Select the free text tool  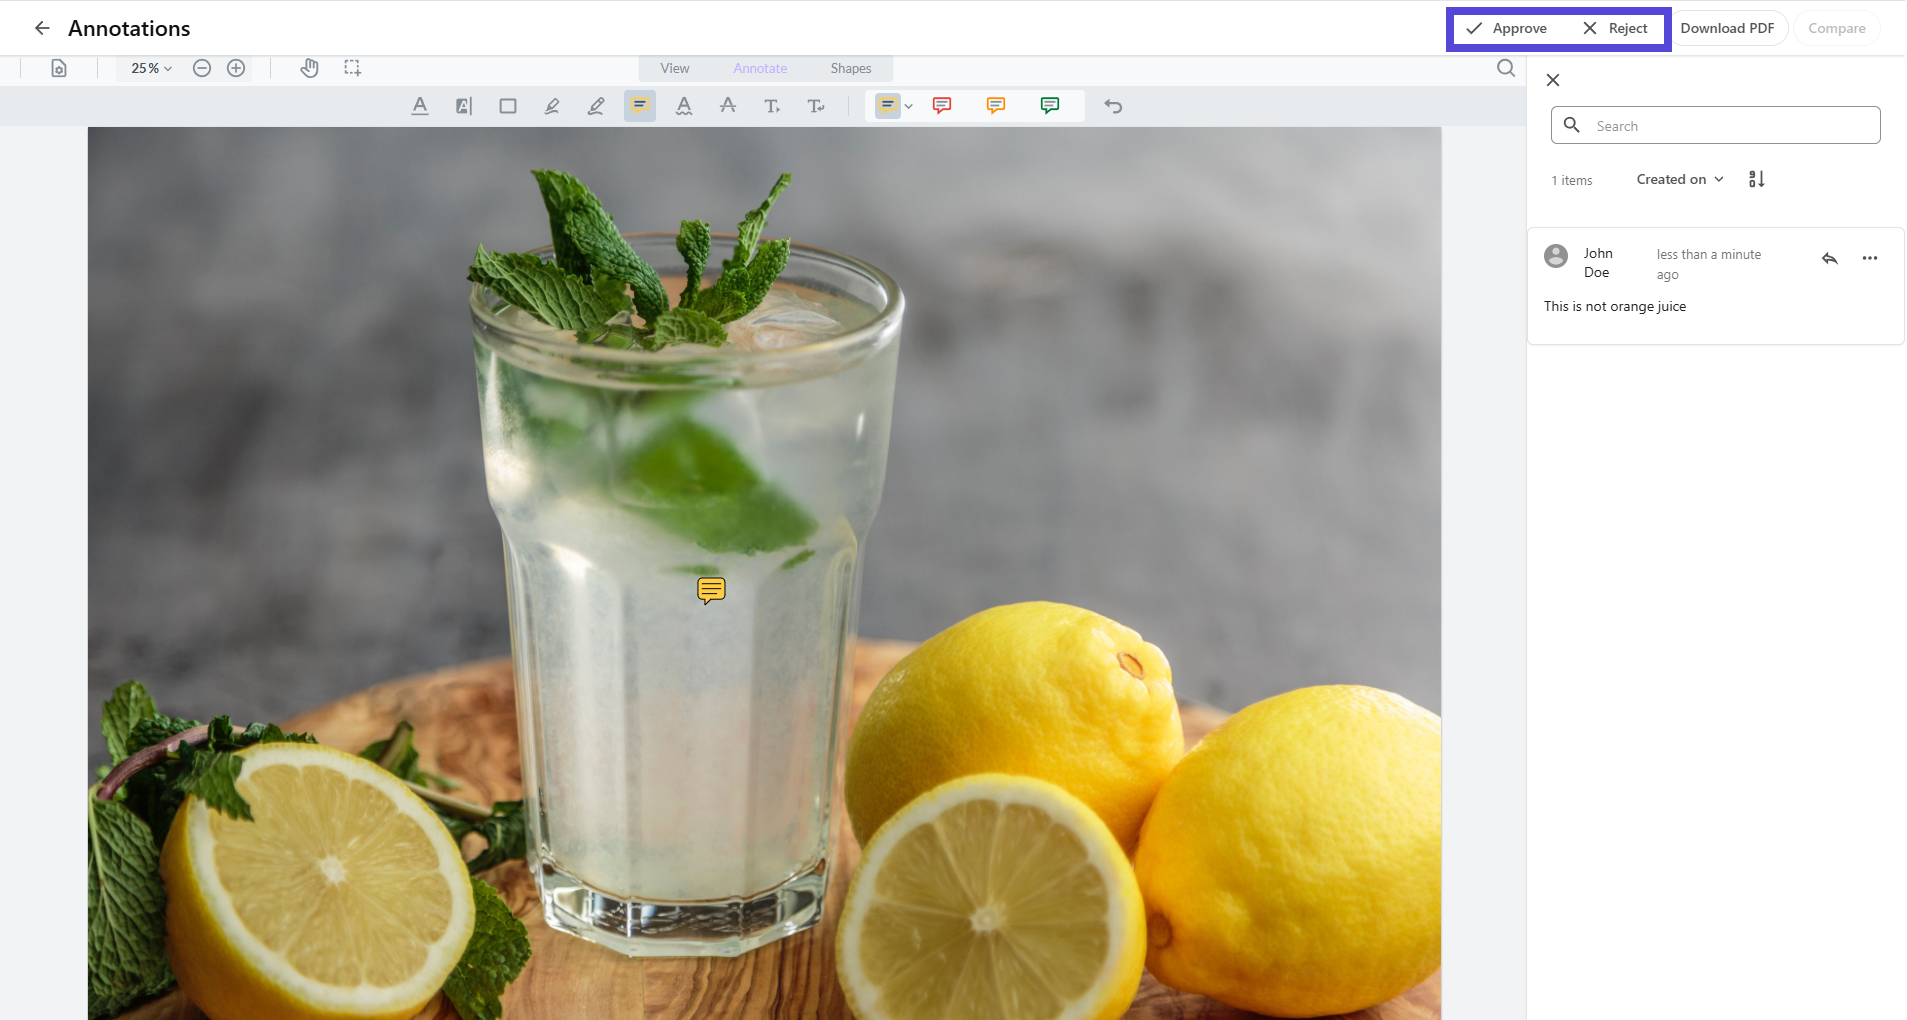pyautogui.click(x=772, y=106)
